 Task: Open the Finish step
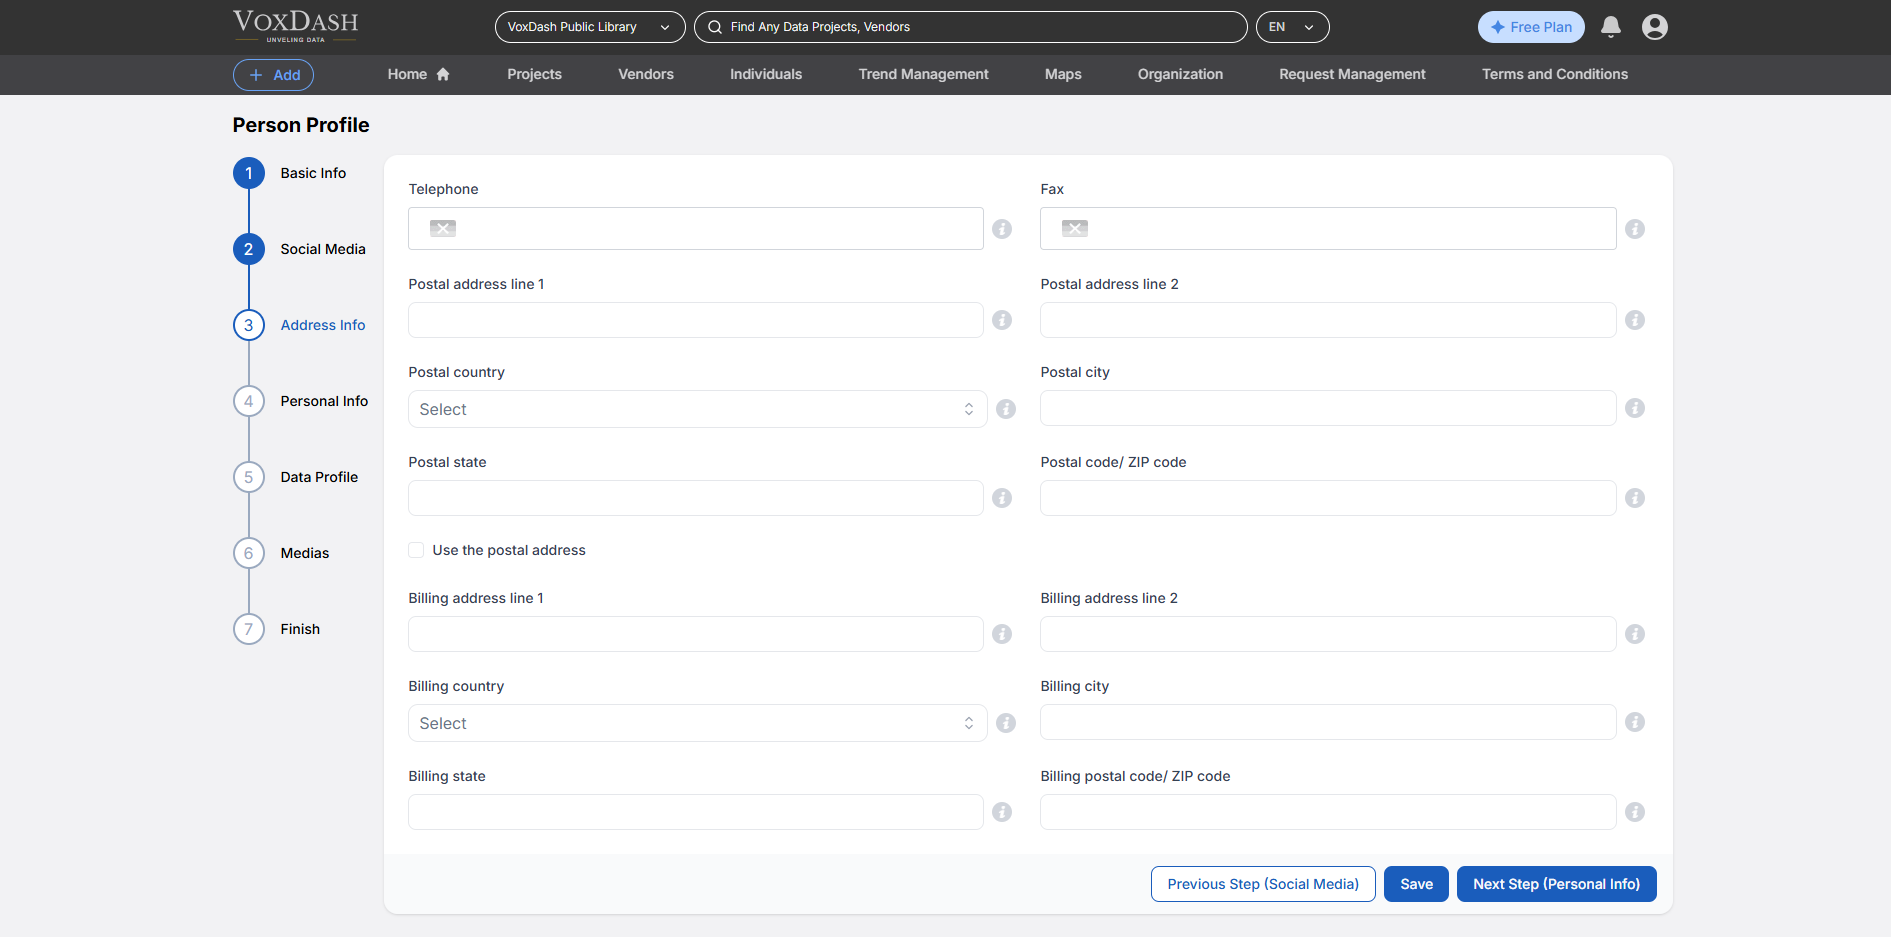[x=300, y=629]
